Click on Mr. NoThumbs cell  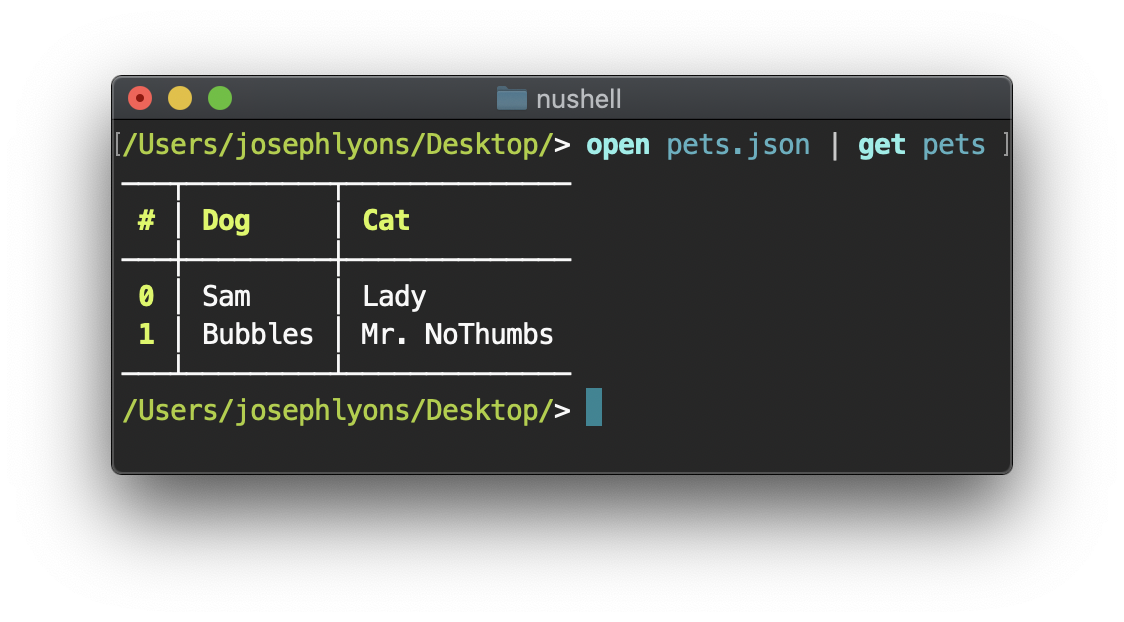455,334
